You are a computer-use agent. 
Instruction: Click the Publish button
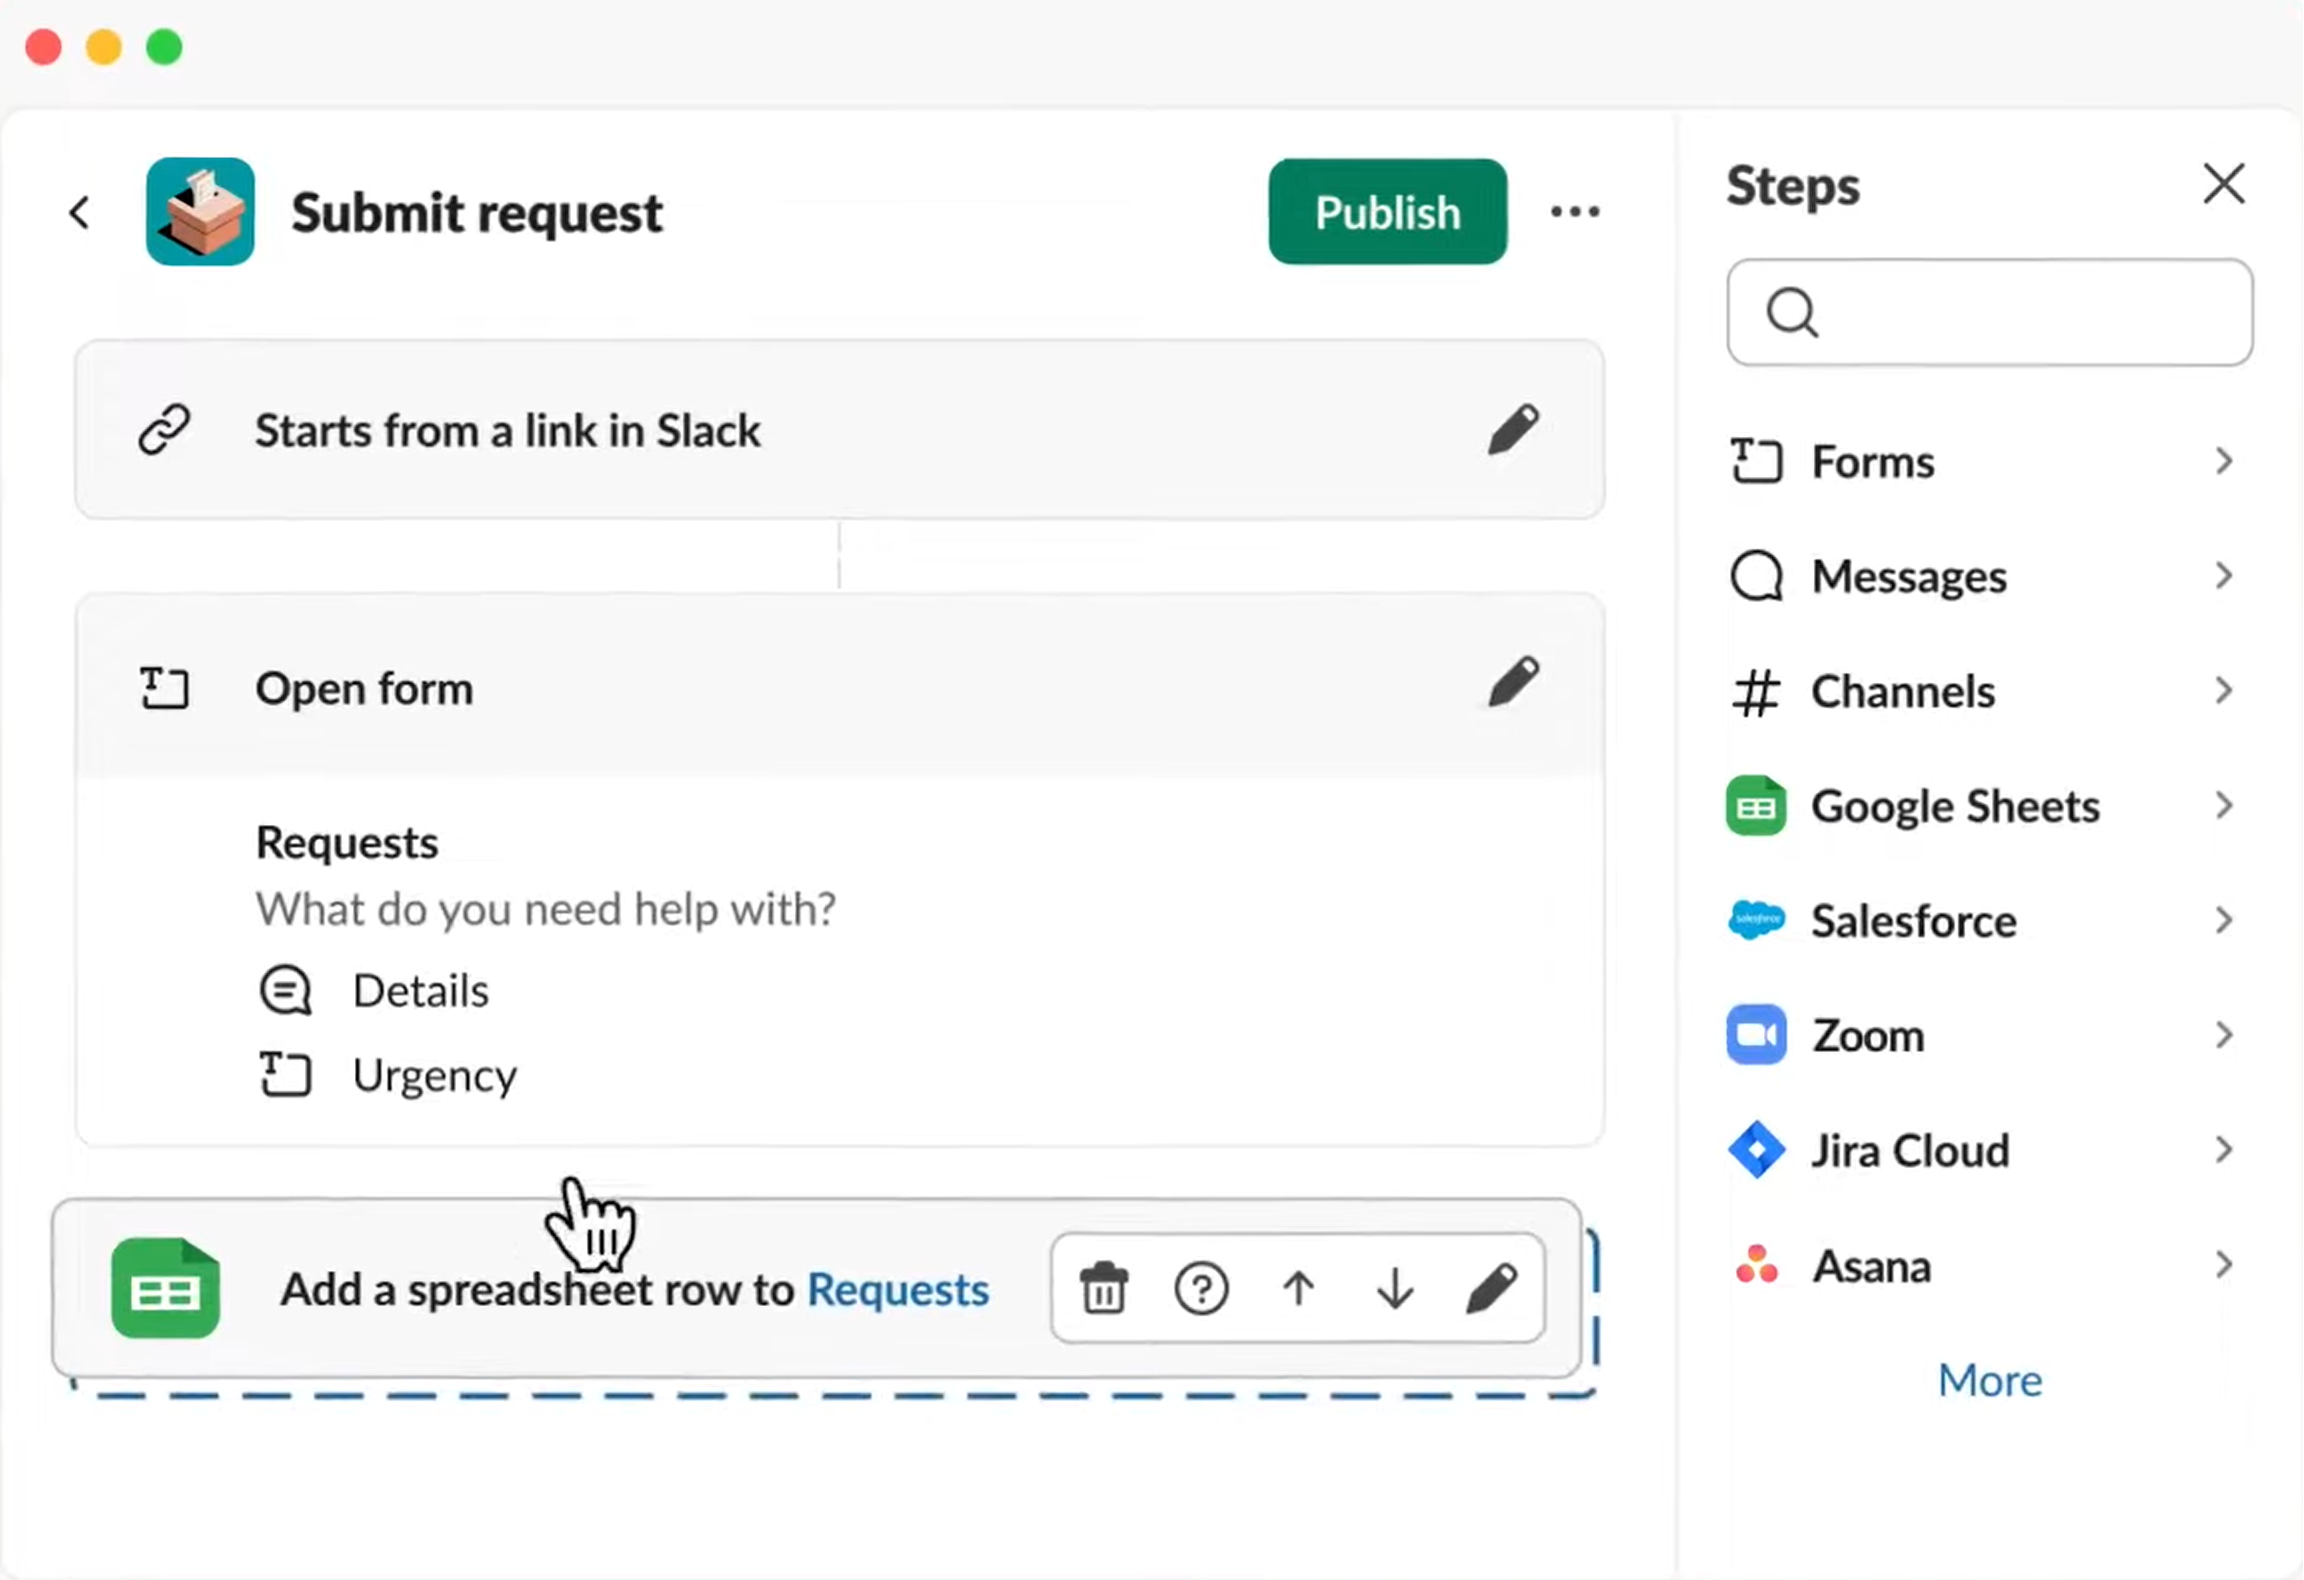[1387, 212]
